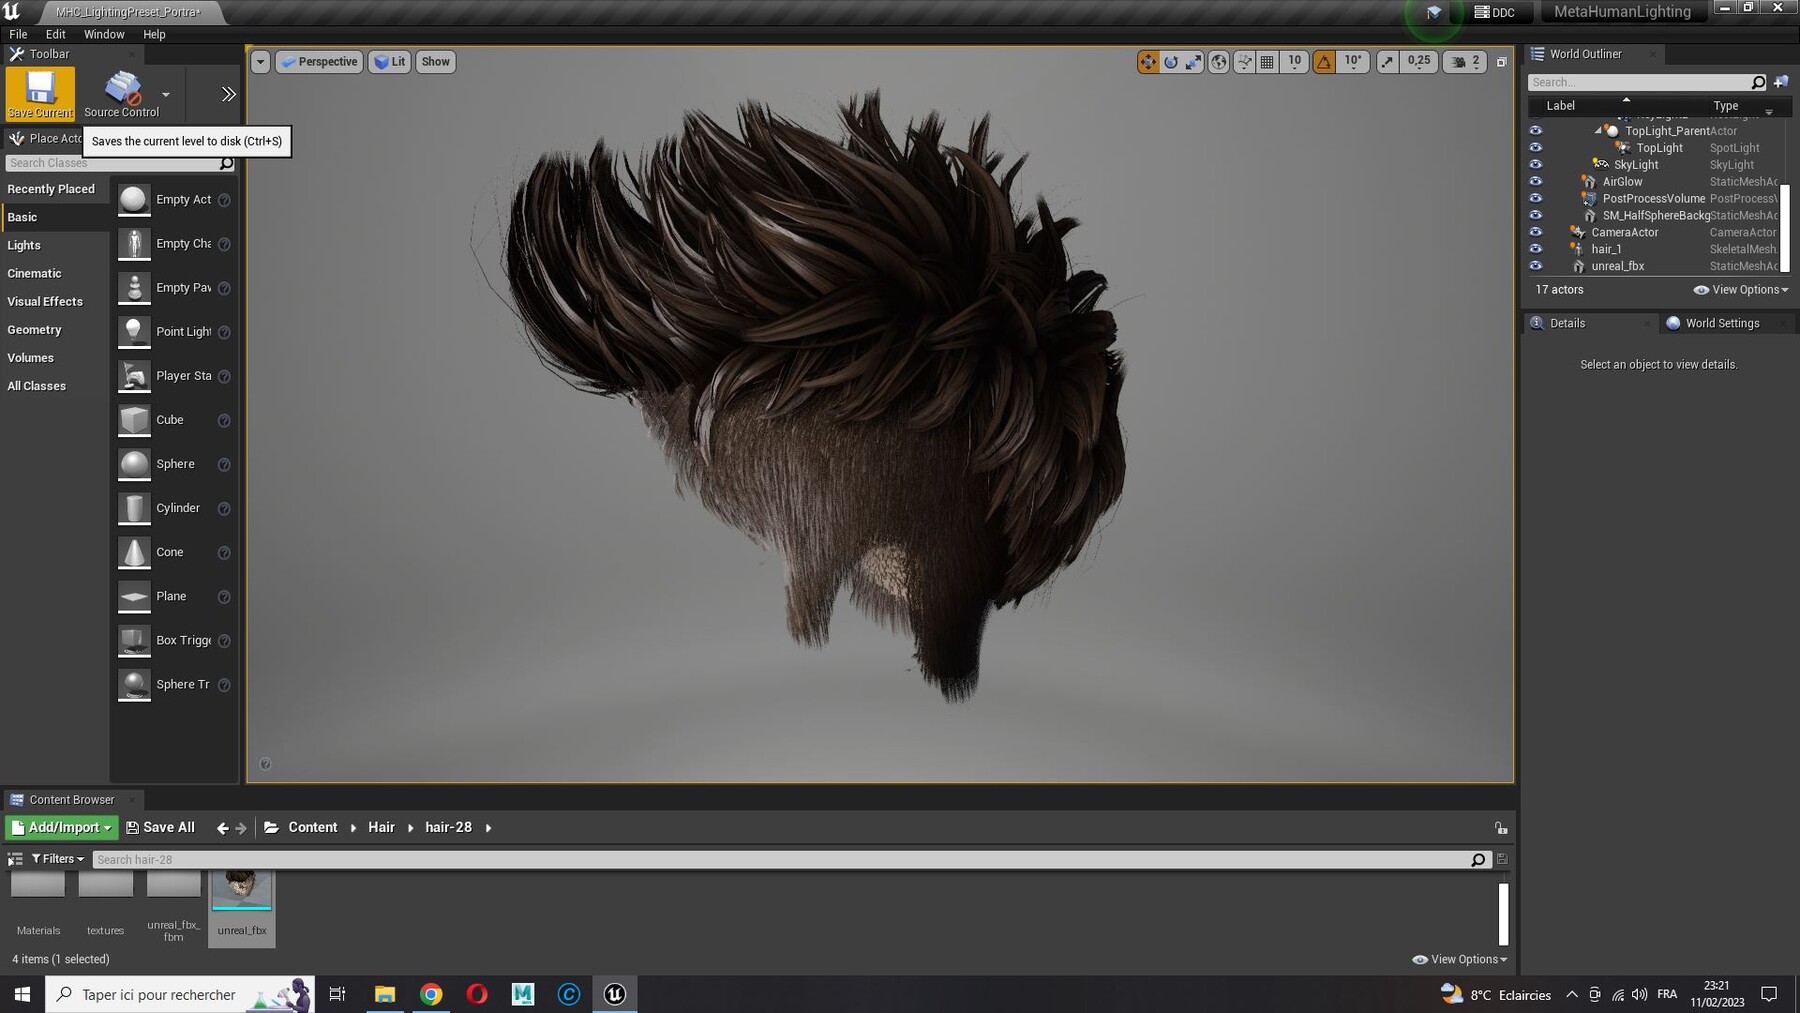Create new folder in World Outliner
Viewport: 1800px width, 1013px height.
coord(1780,82)
